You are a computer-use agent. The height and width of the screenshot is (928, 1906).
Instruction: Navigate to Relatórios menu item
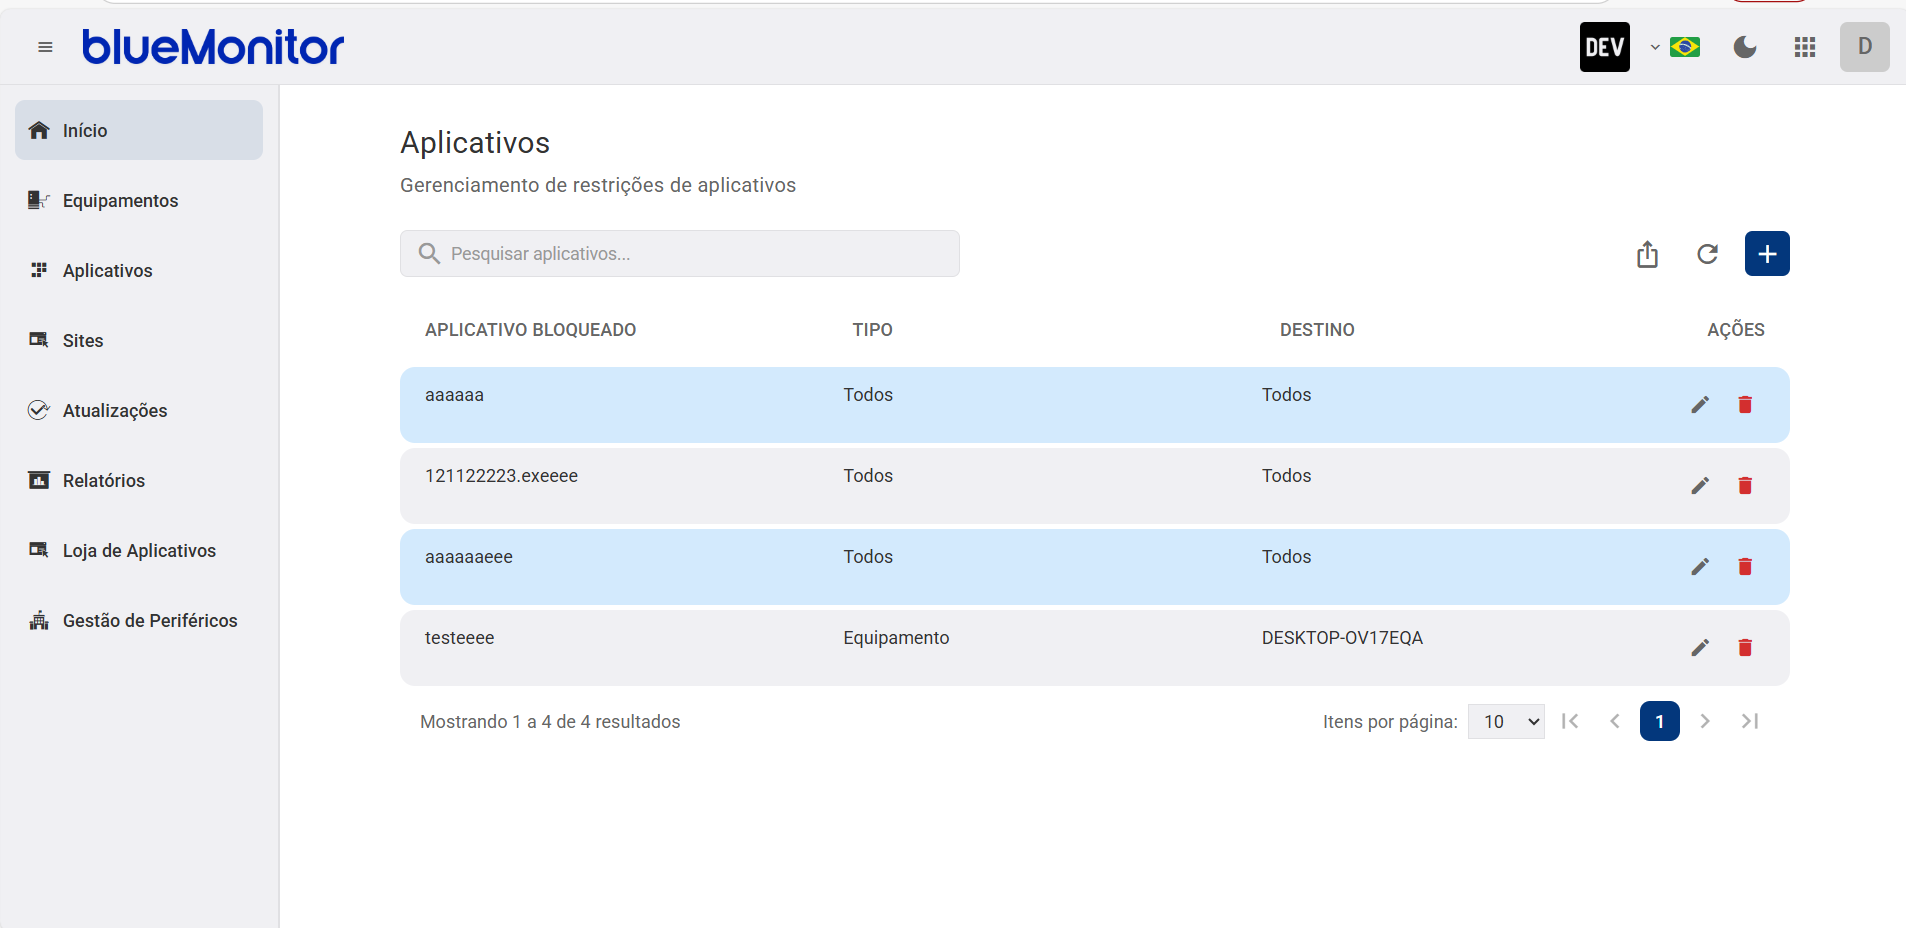(x=104, y=481)
